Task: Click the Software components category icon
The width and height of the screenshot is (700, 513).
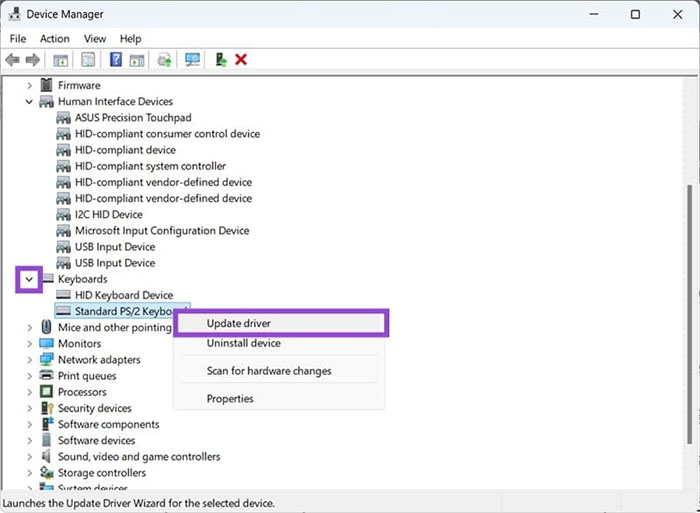Action: tap(47, 424)
